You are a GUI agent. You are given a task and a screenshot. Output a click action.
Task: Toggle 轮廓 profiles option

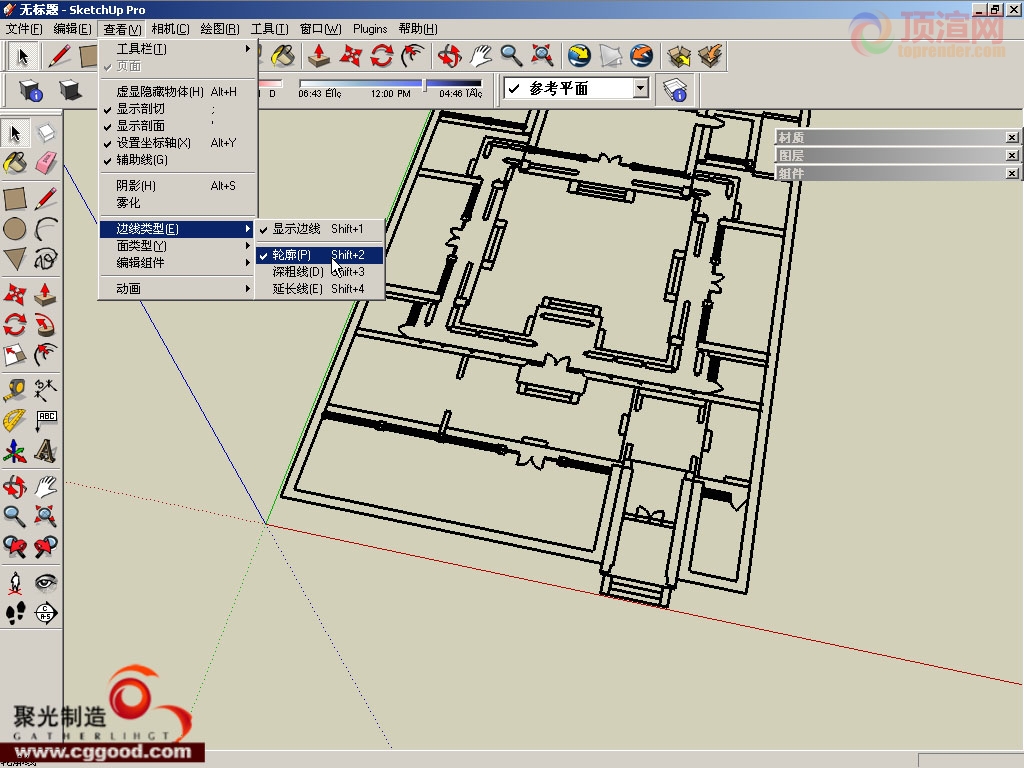pos(319,255)
